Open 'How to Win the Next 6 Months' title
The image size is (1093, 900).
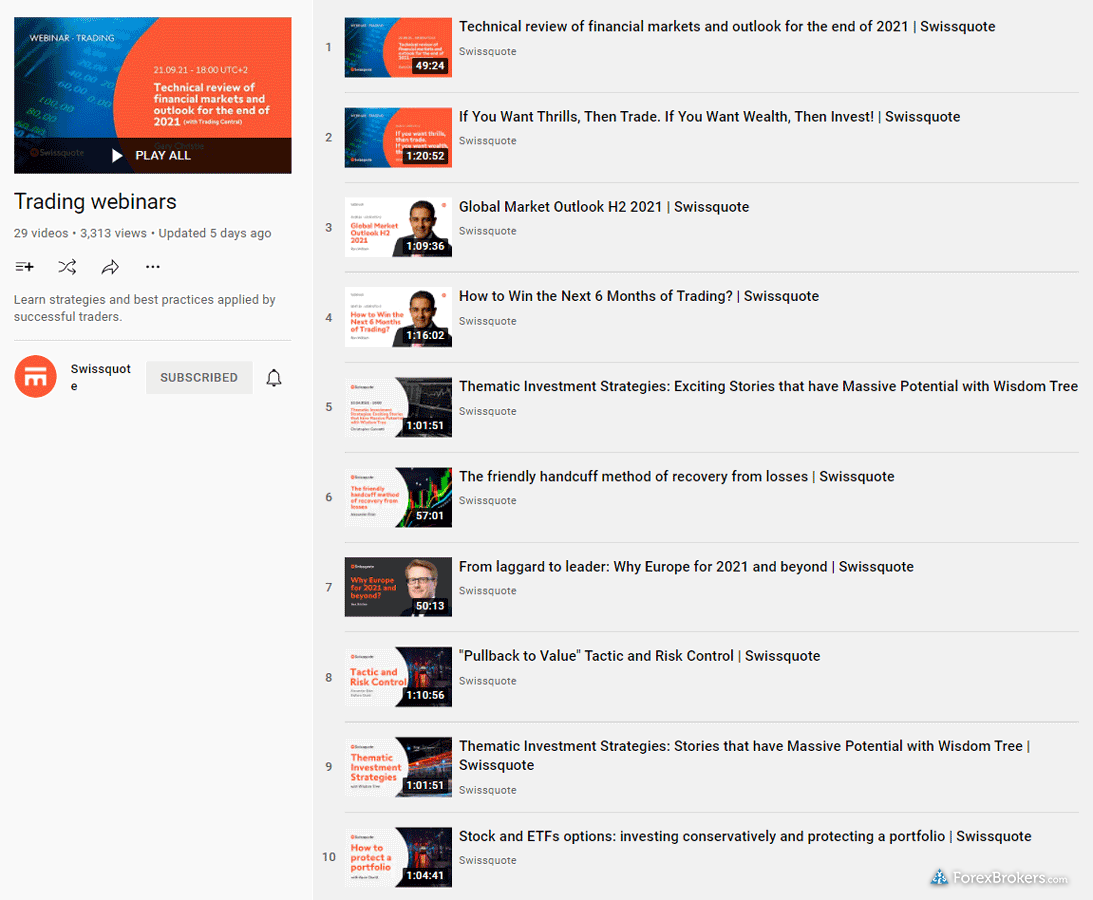[639, 296]
